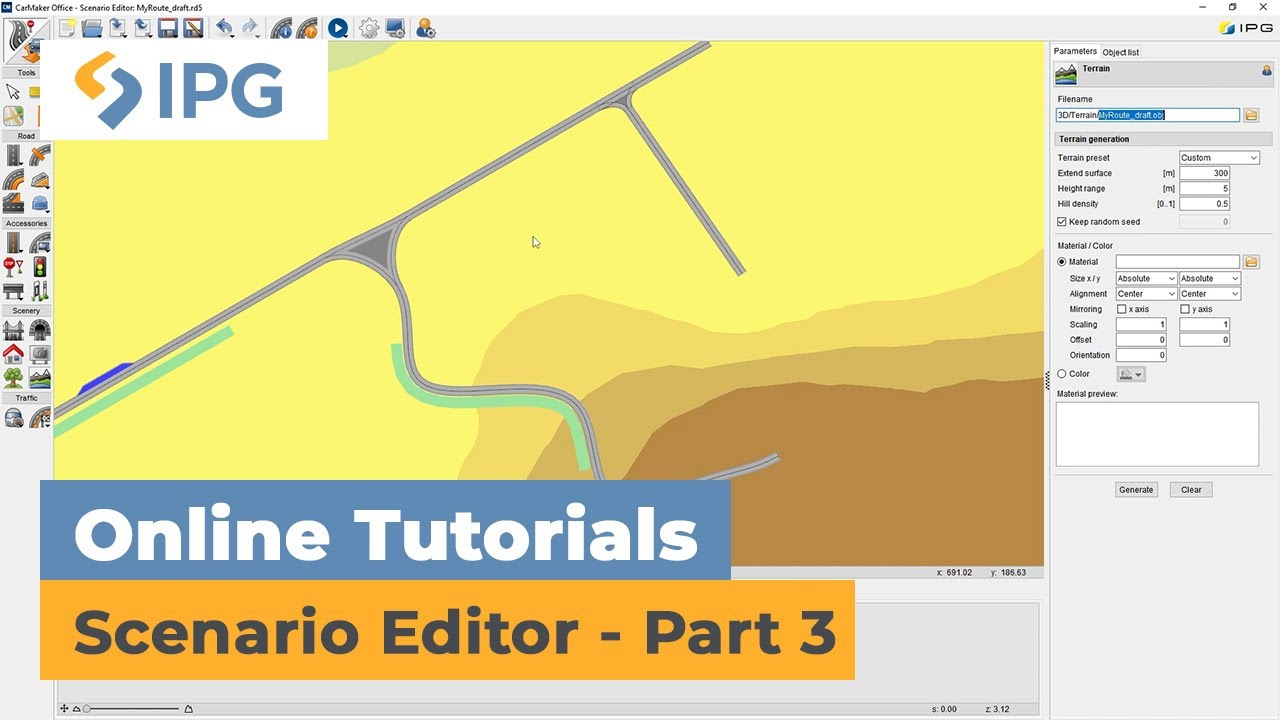Screen dimensions: 1280x720
Task: Select the Material radio button
Action: point(1062,262)
